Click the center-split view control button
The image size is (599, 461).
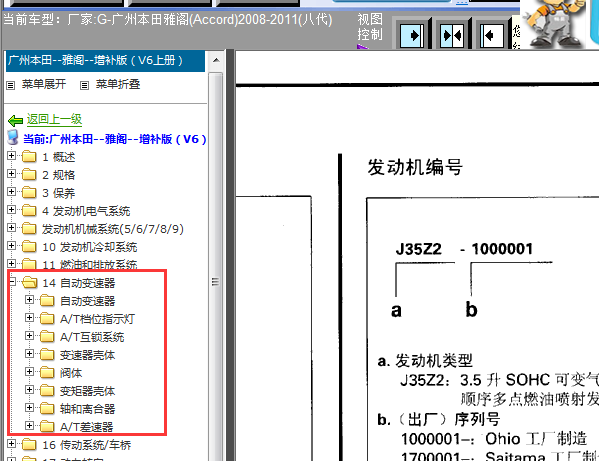[452, 36]
